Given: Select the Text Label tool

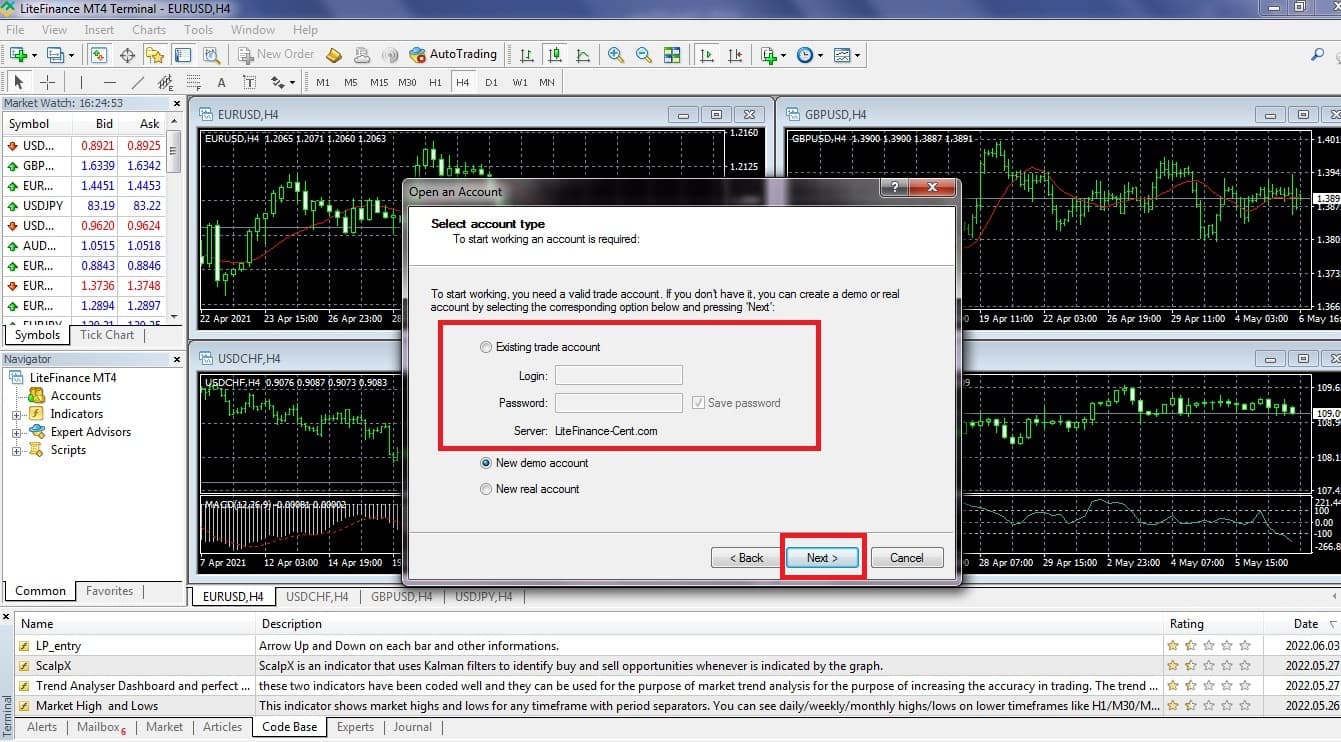Looking at the screenshot, I should click(x=249, y=82).
